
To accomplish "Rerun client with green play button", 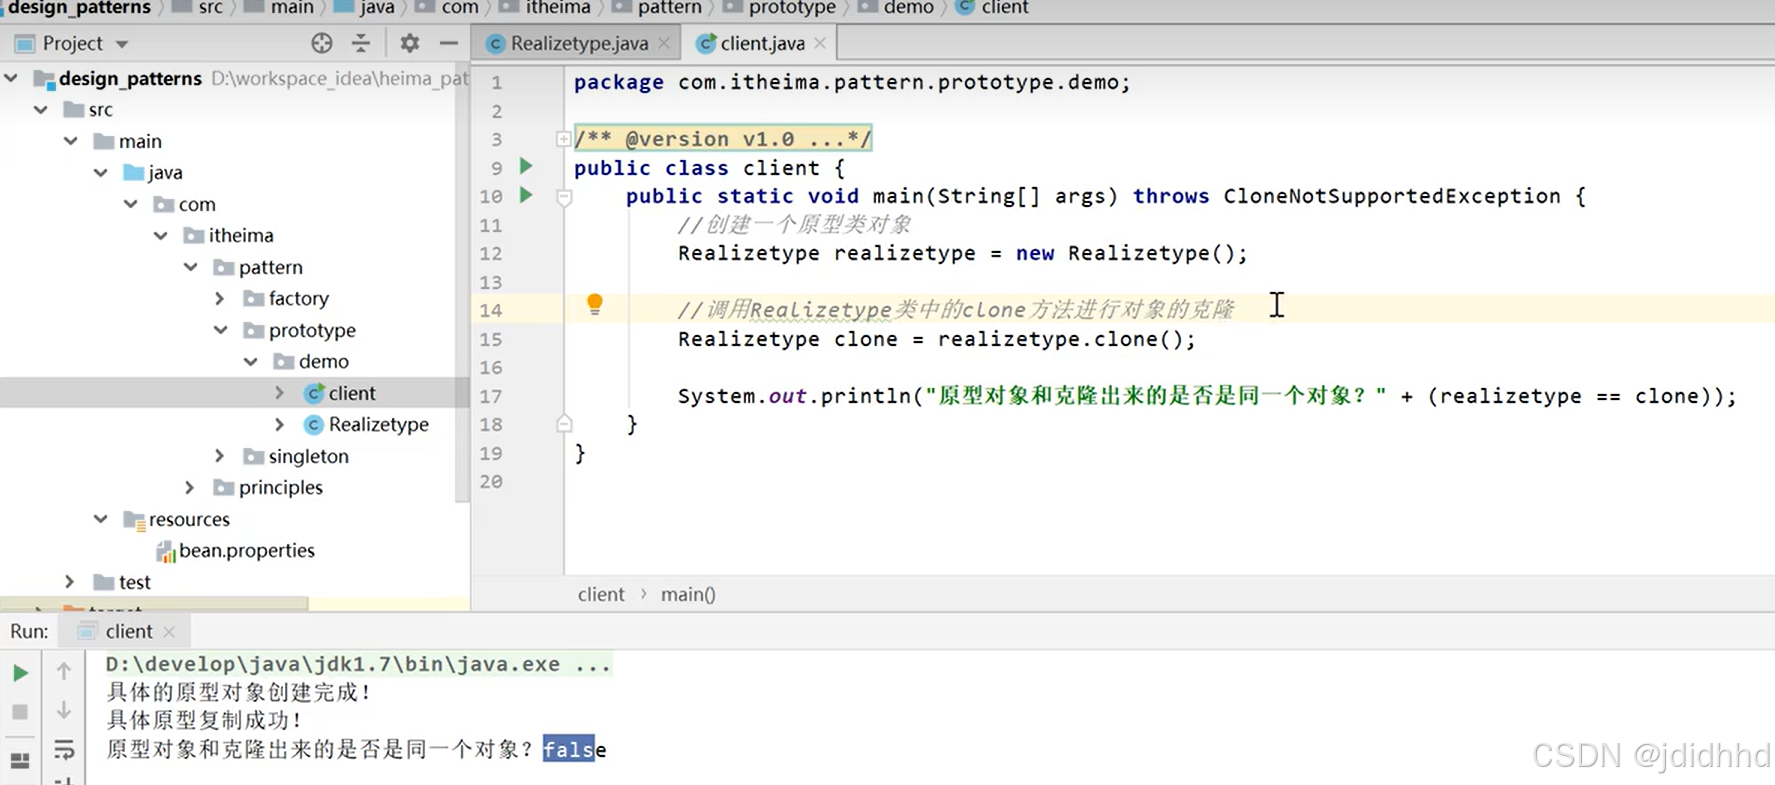I will [20, 673].
